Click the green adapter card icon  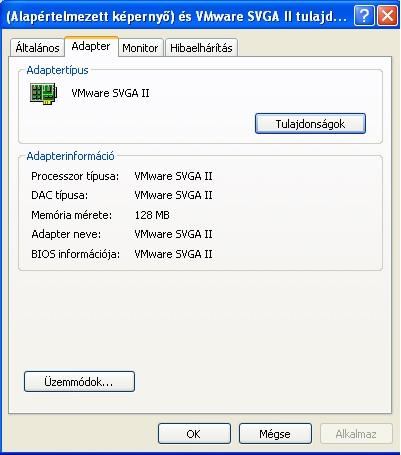[x=44, y=94]
